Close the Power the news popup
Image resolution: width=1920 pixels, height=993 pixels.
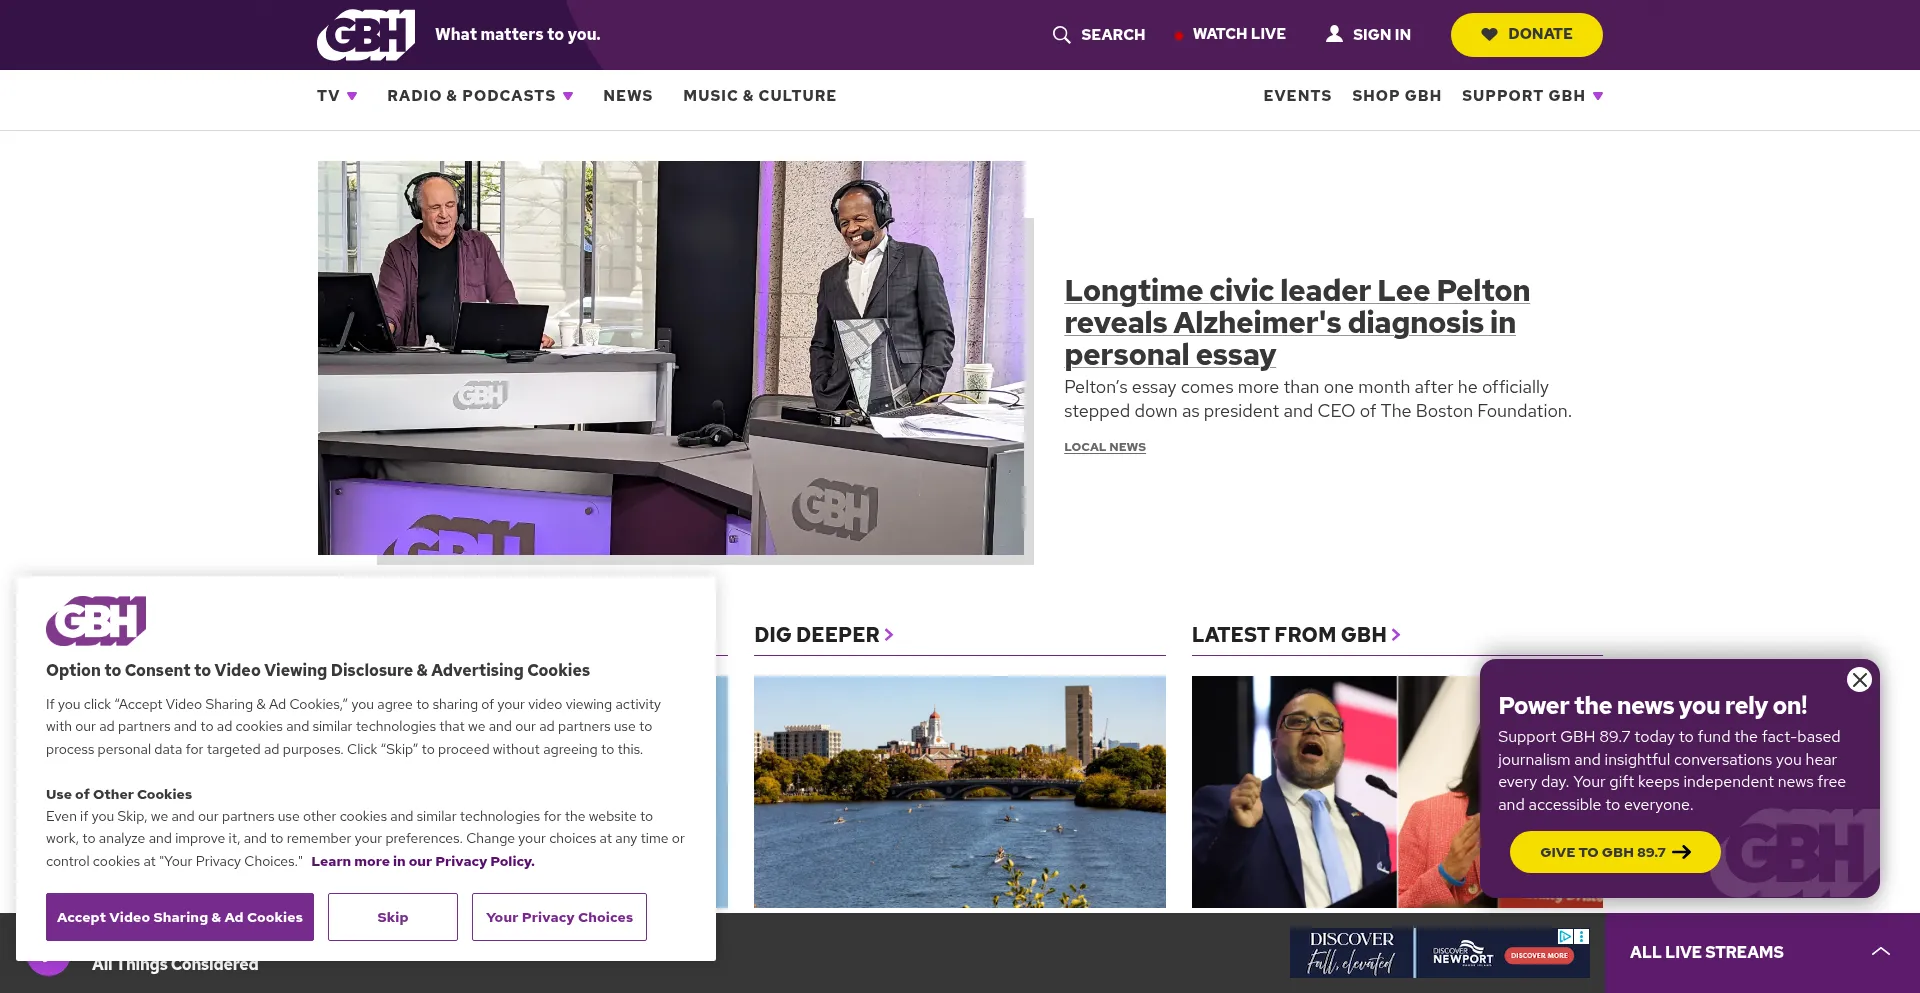tap(1859, 680)
